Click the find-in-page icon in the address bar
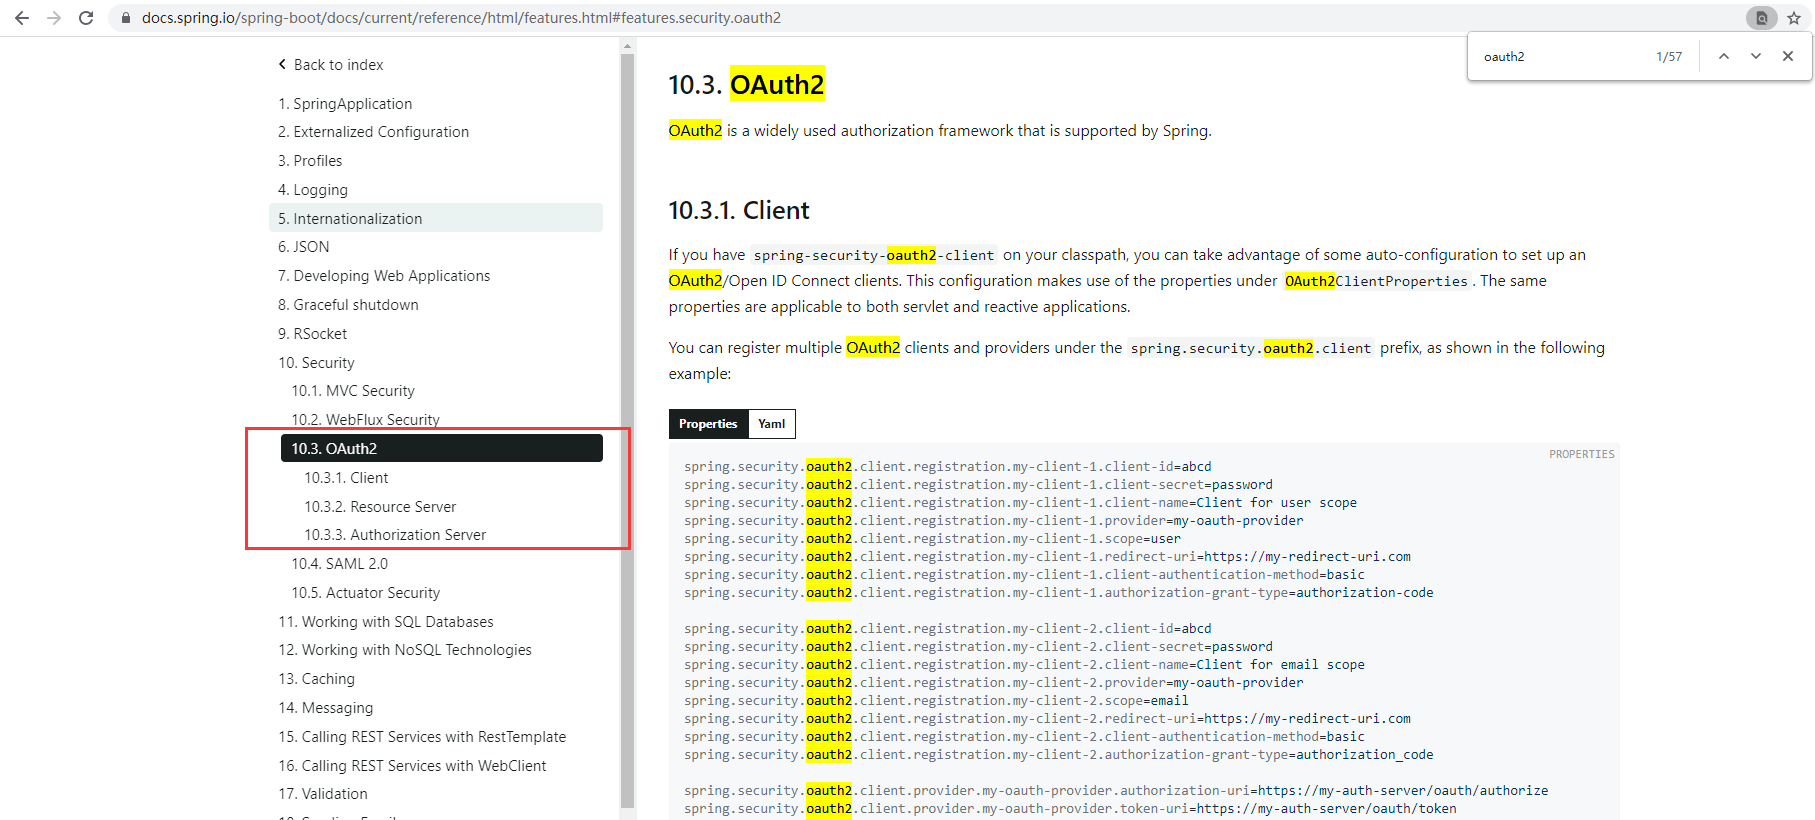 pos(1762,18)
